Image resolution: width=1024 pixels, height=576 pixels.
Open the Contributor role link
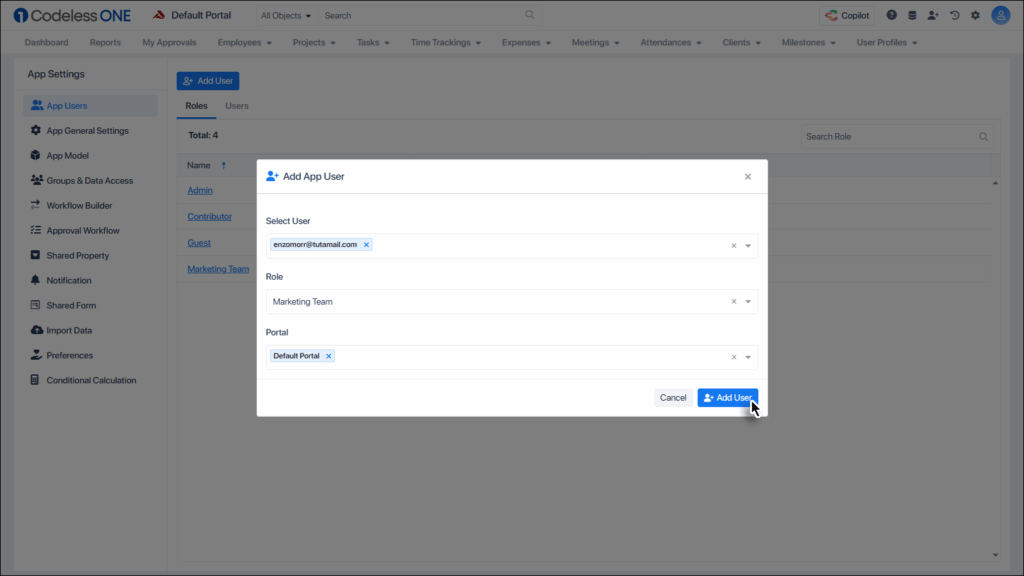click(x=210, y=217)
